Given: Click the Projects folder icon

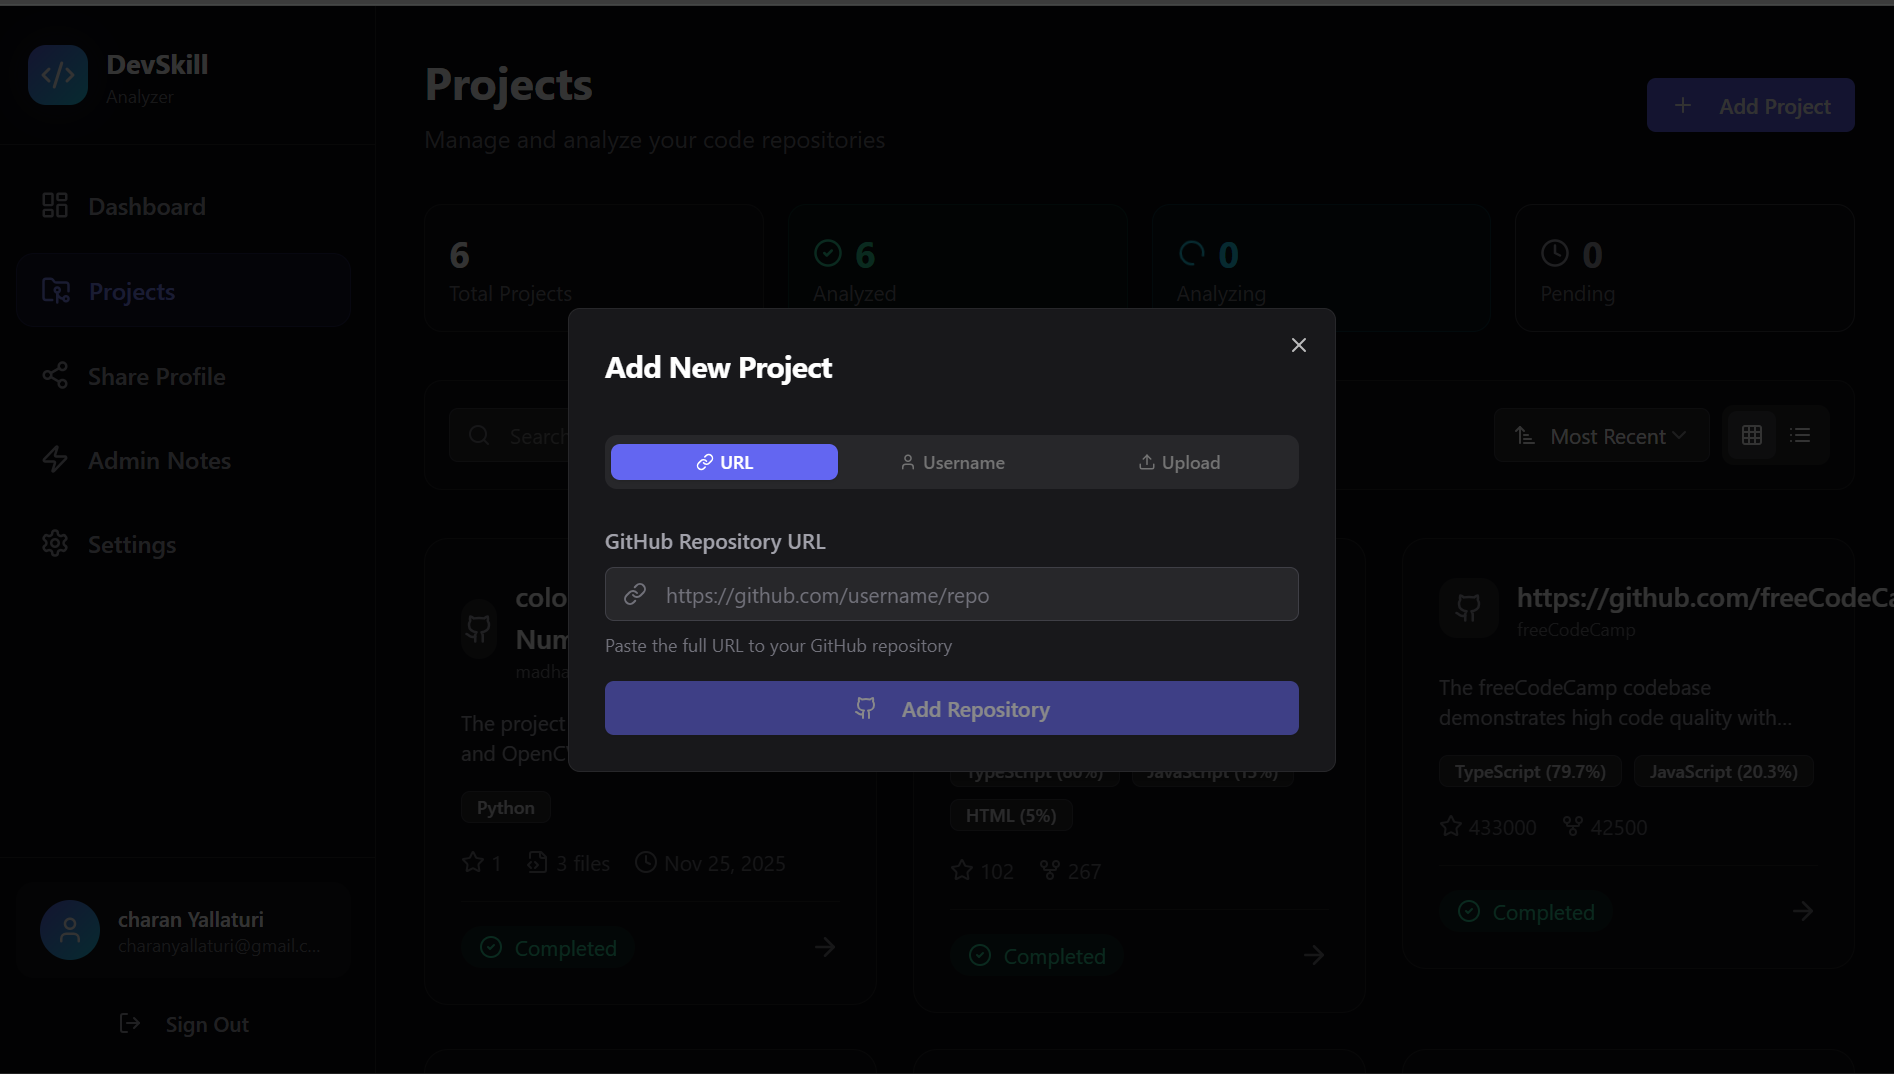Looking at the screenshot, I should 56,290.
